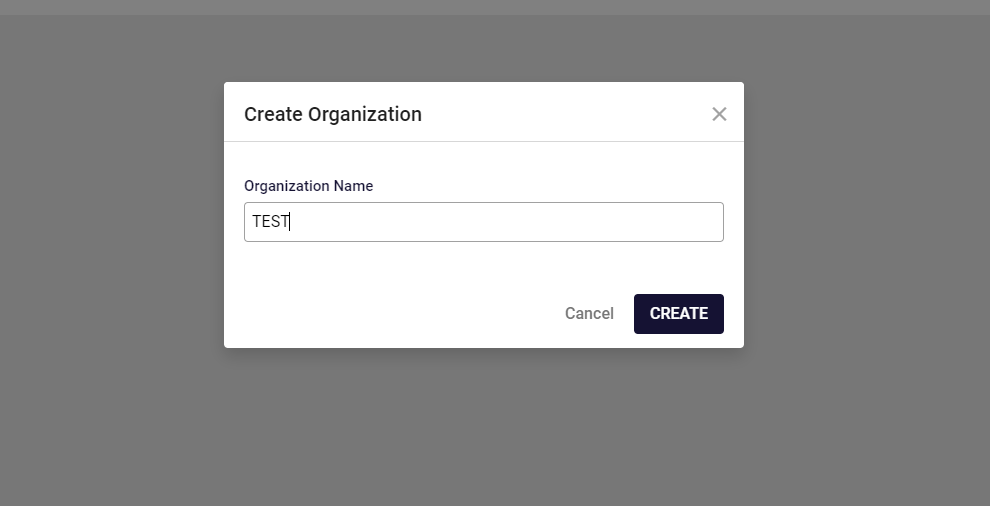990x506 pixels.
Task: Close the Create Organization dialog with X
Action: 719,114
